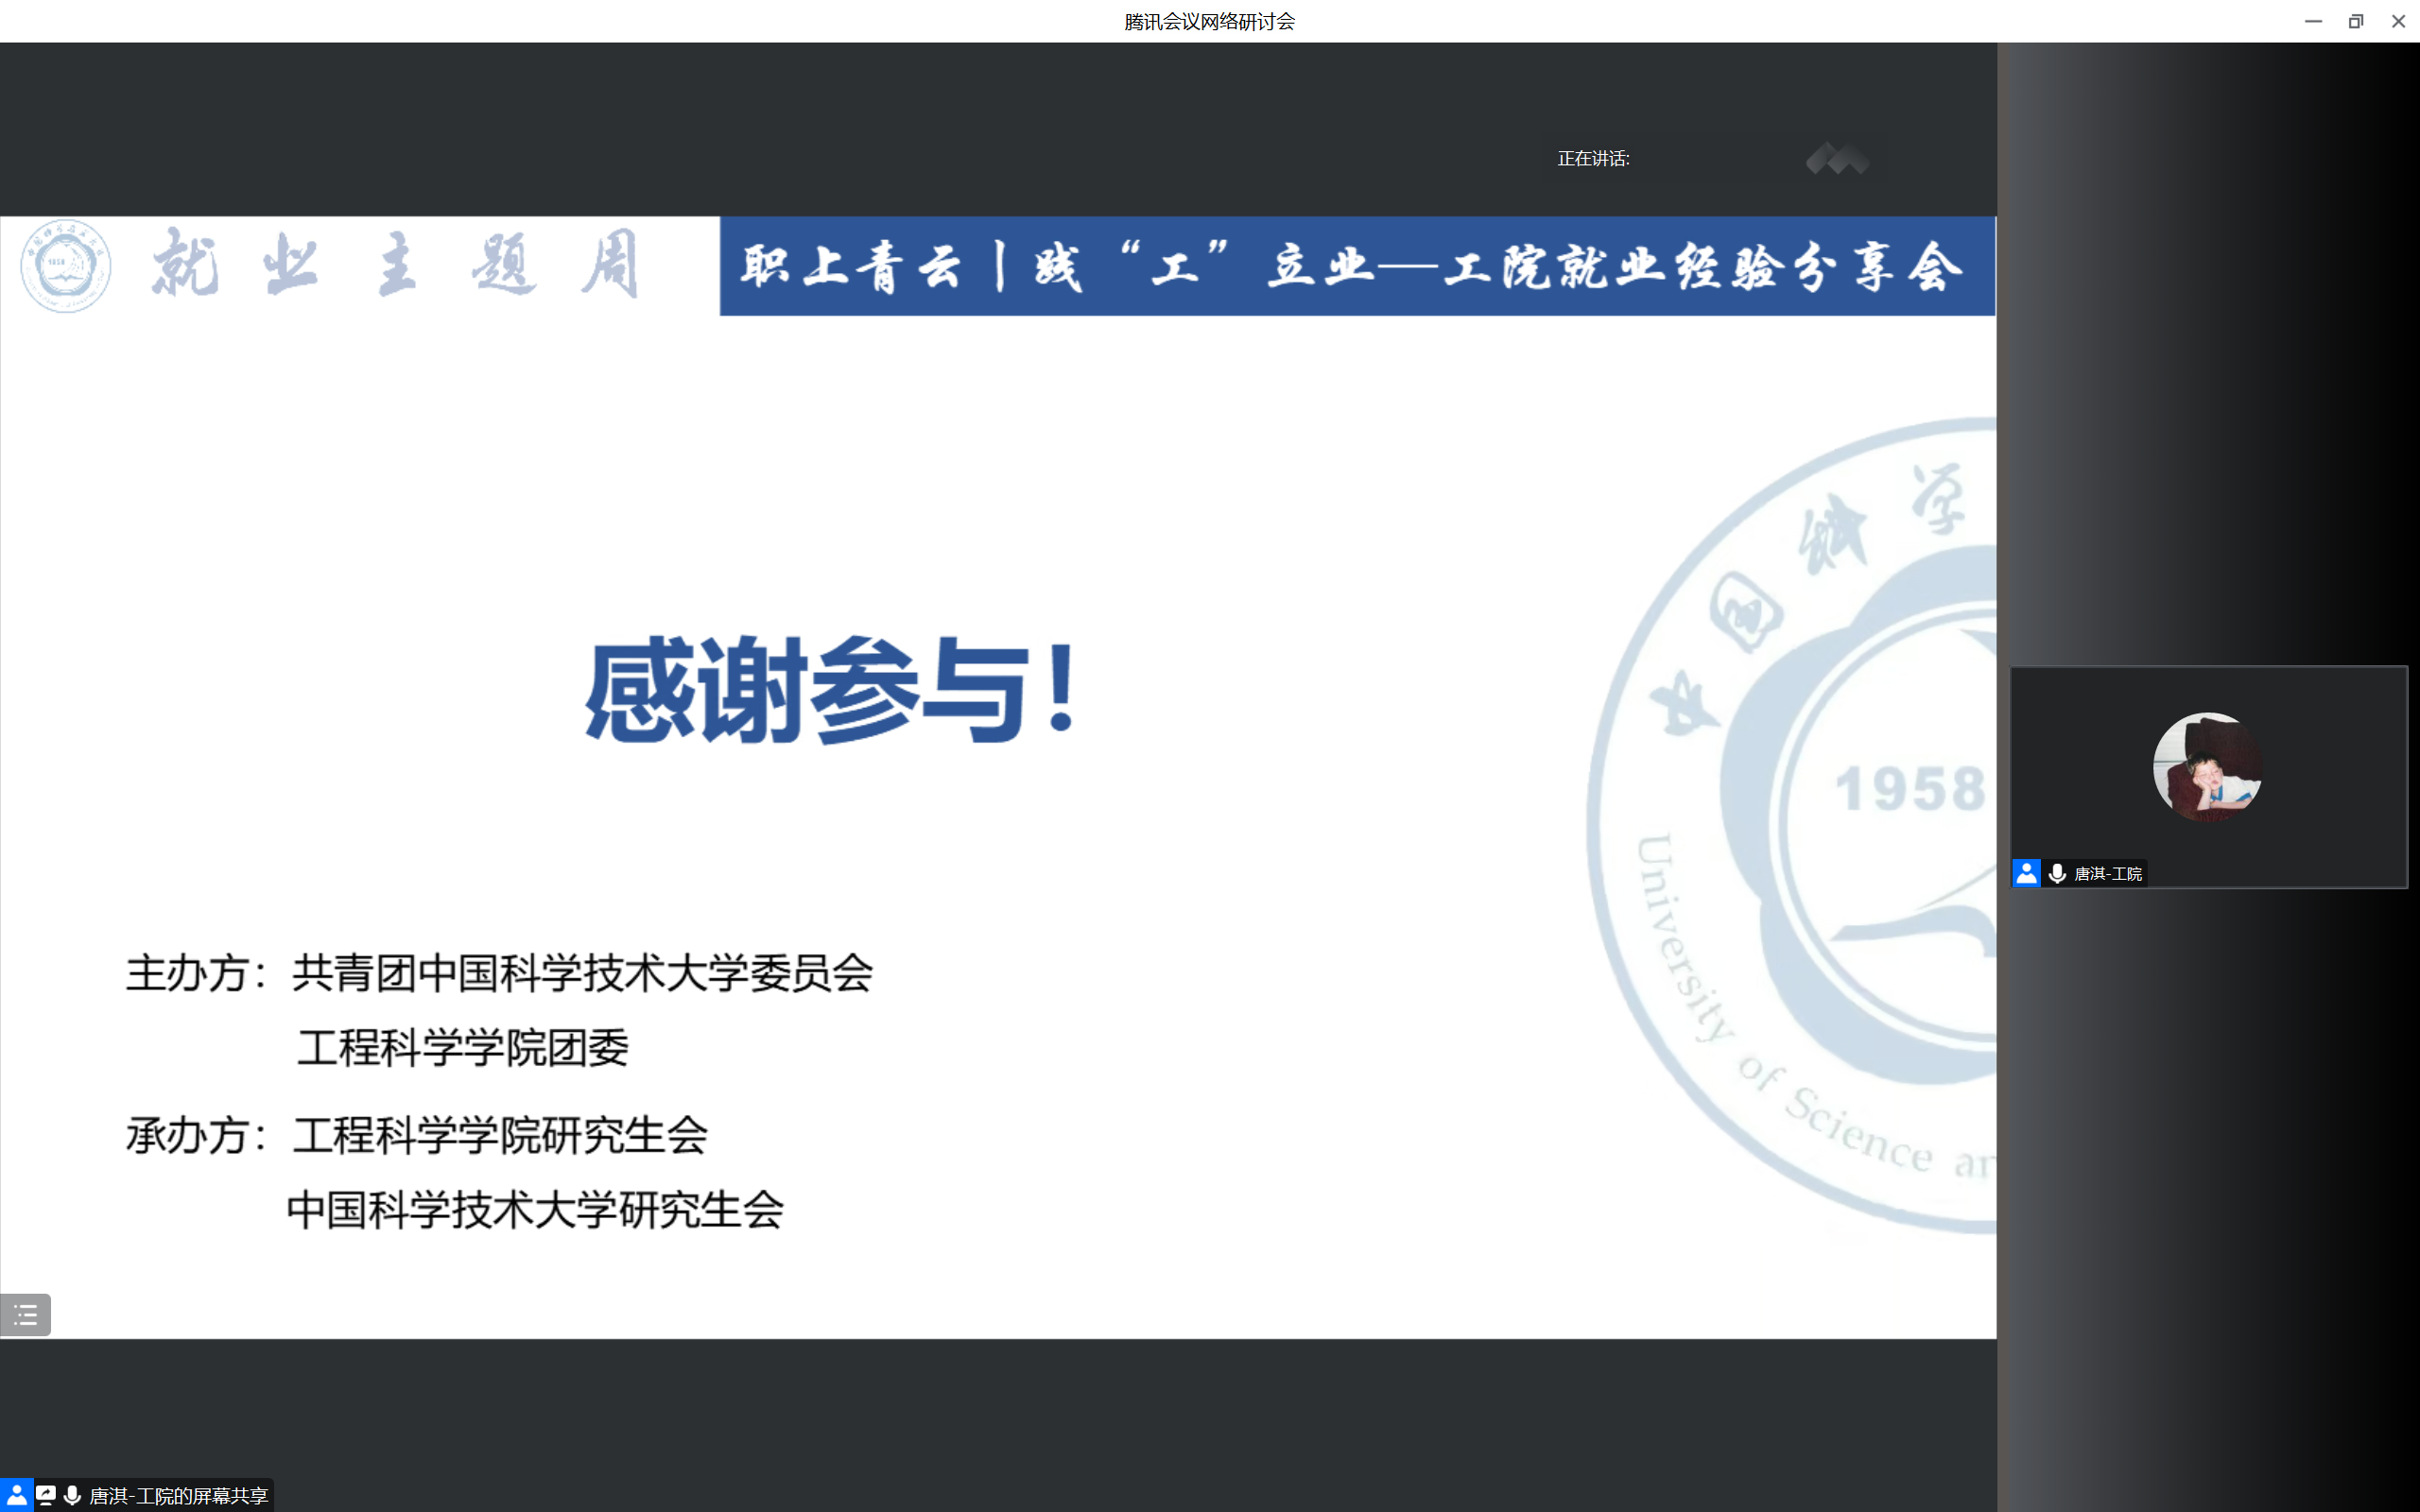Click the 正在讲话 speaking indicator text
This screenshot has width=2420, height=1512.
coord(1593,158)
